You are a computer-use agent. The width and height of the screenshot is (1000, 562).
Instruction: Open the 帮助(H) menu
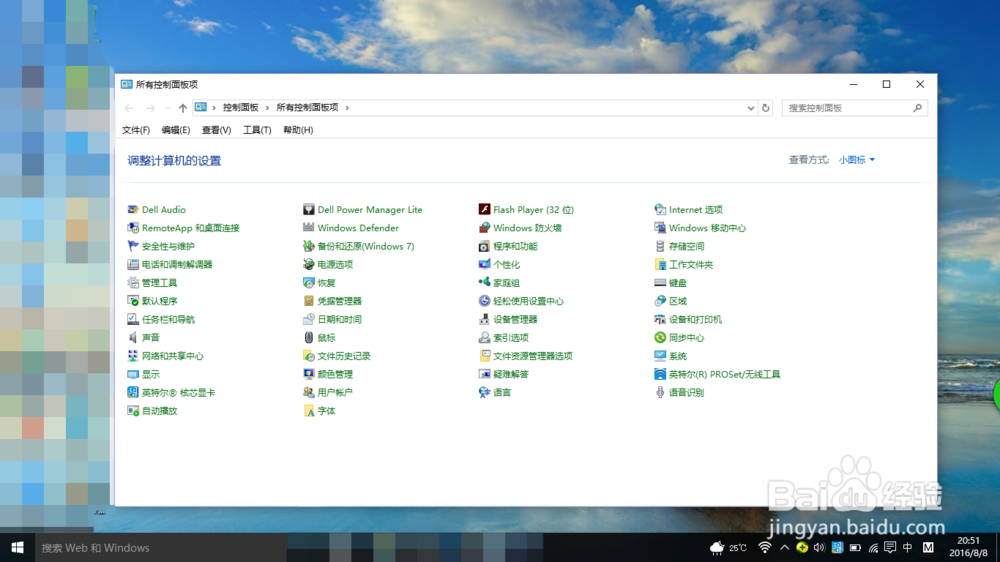click(298, 130)
